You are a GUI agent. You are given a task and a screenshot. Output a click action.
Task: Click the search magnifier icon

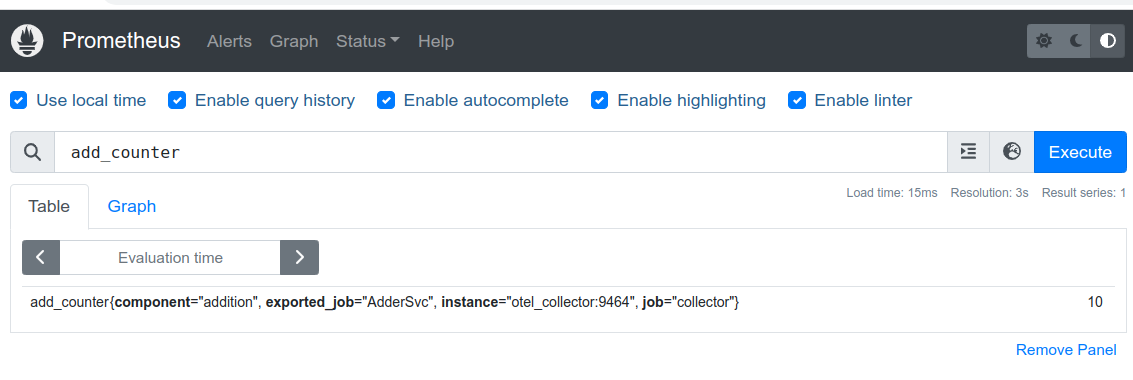tap(33, 152)
